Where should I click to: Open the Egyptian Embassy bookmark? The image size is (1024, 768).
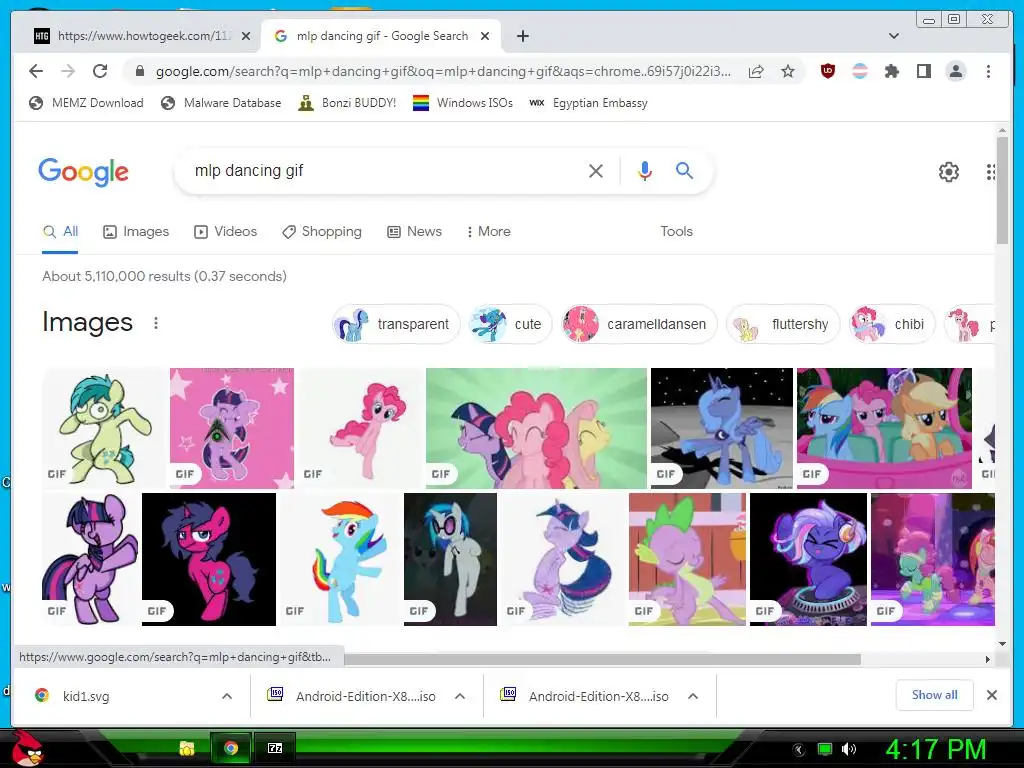tap(588, 103)
